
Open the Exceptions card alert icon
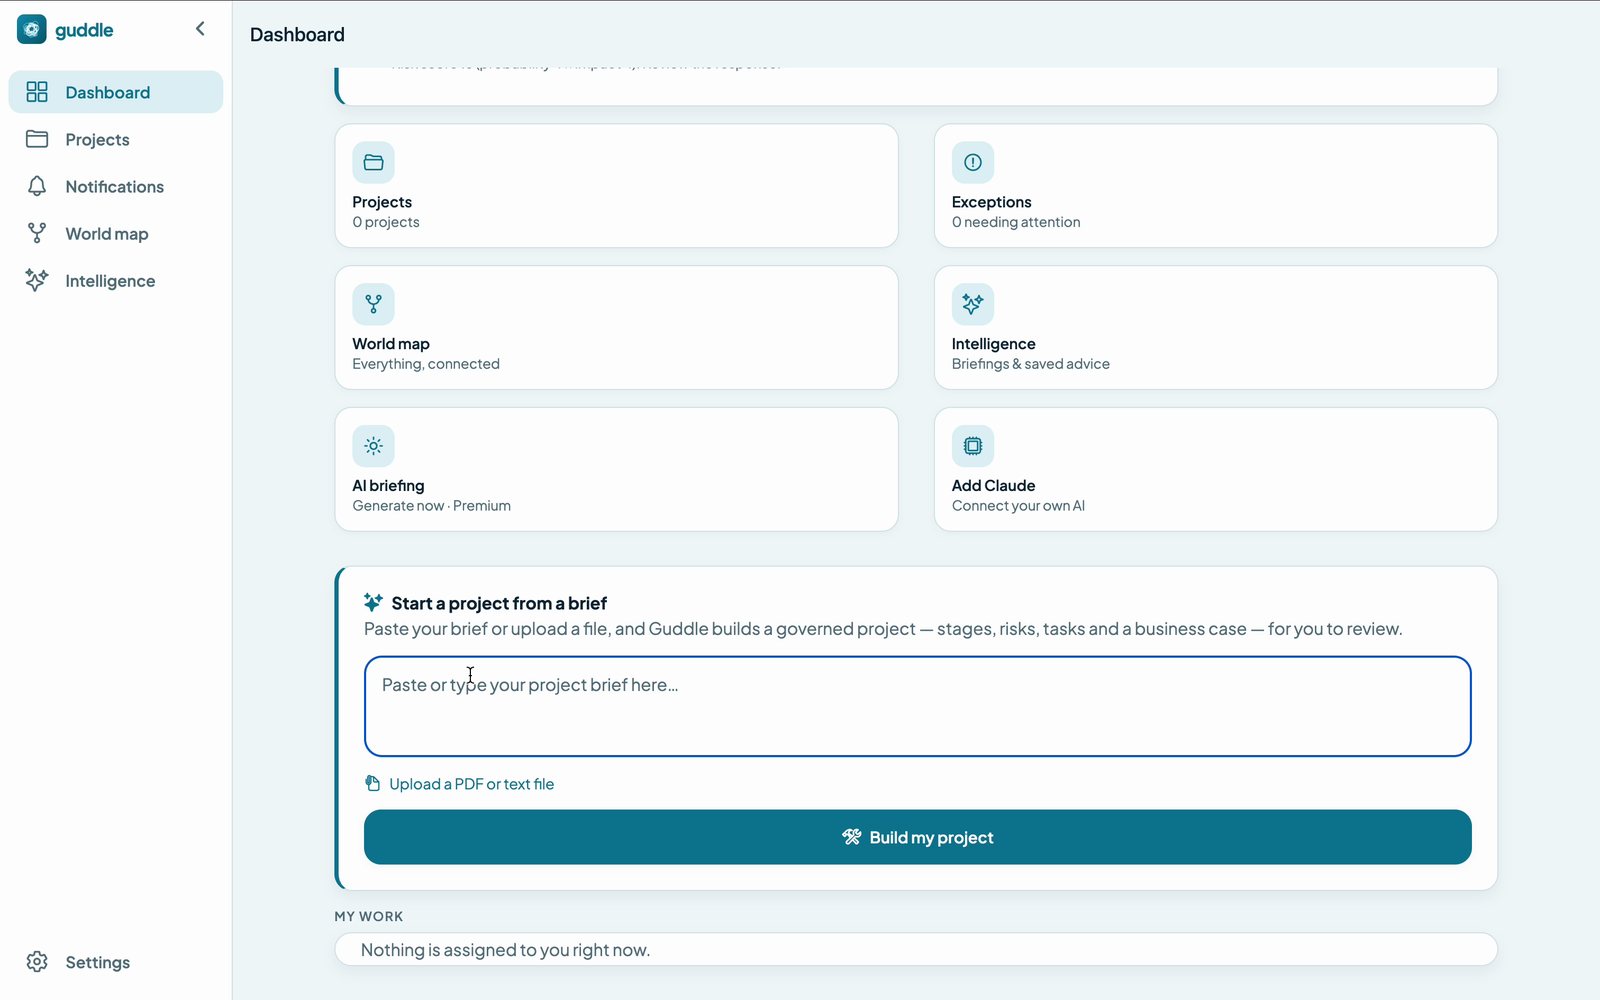point(973,162)
